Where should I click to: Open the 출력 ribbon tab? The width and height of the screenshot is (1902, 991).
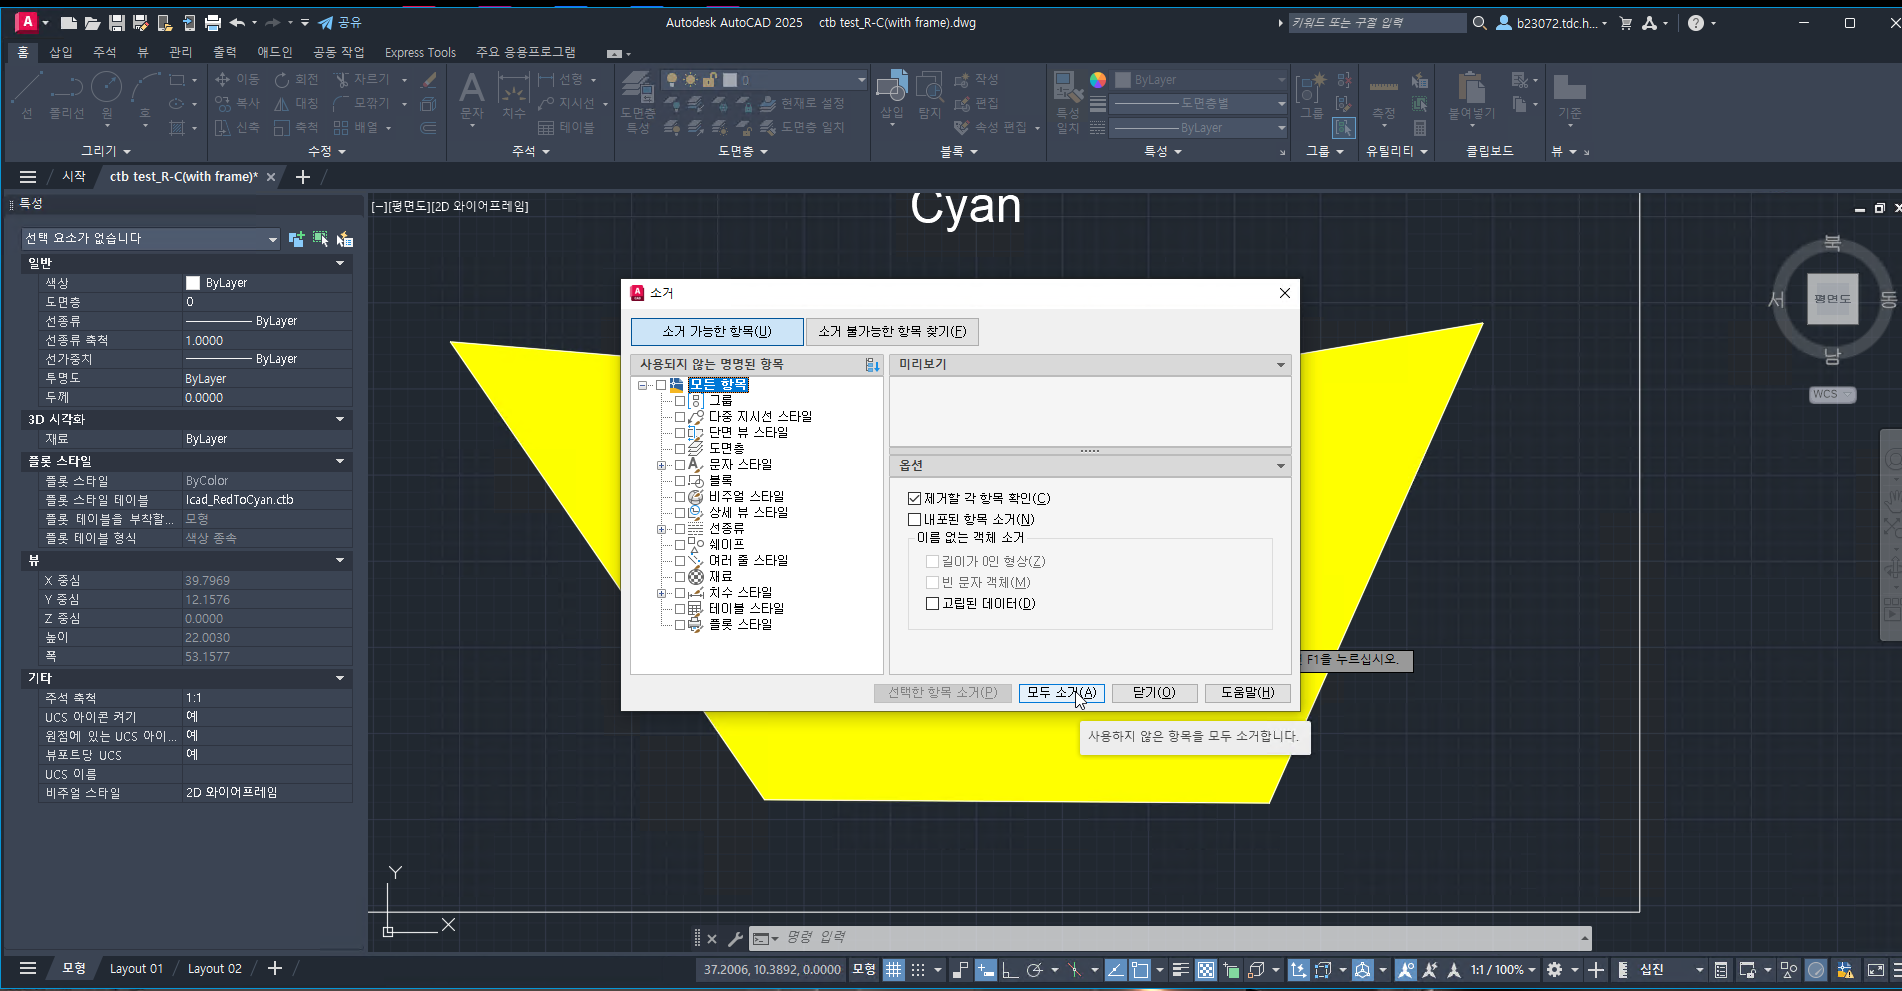pos(225,52)
